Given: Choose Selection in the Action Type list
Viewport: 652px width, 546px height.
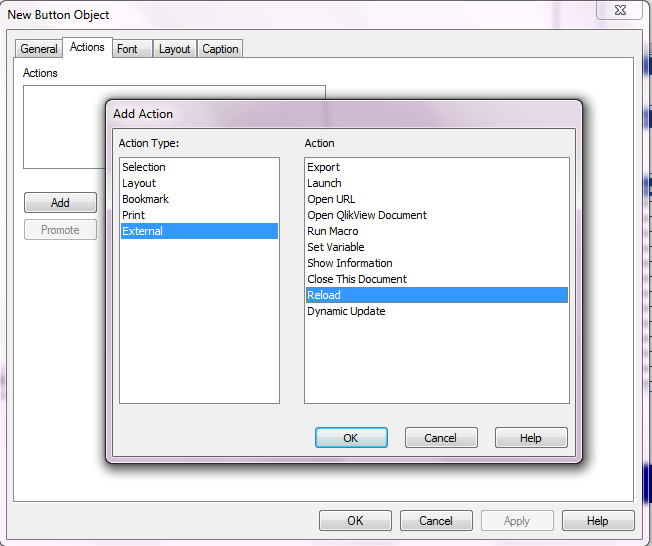Looking at the screenshot, I should [199, 167].
